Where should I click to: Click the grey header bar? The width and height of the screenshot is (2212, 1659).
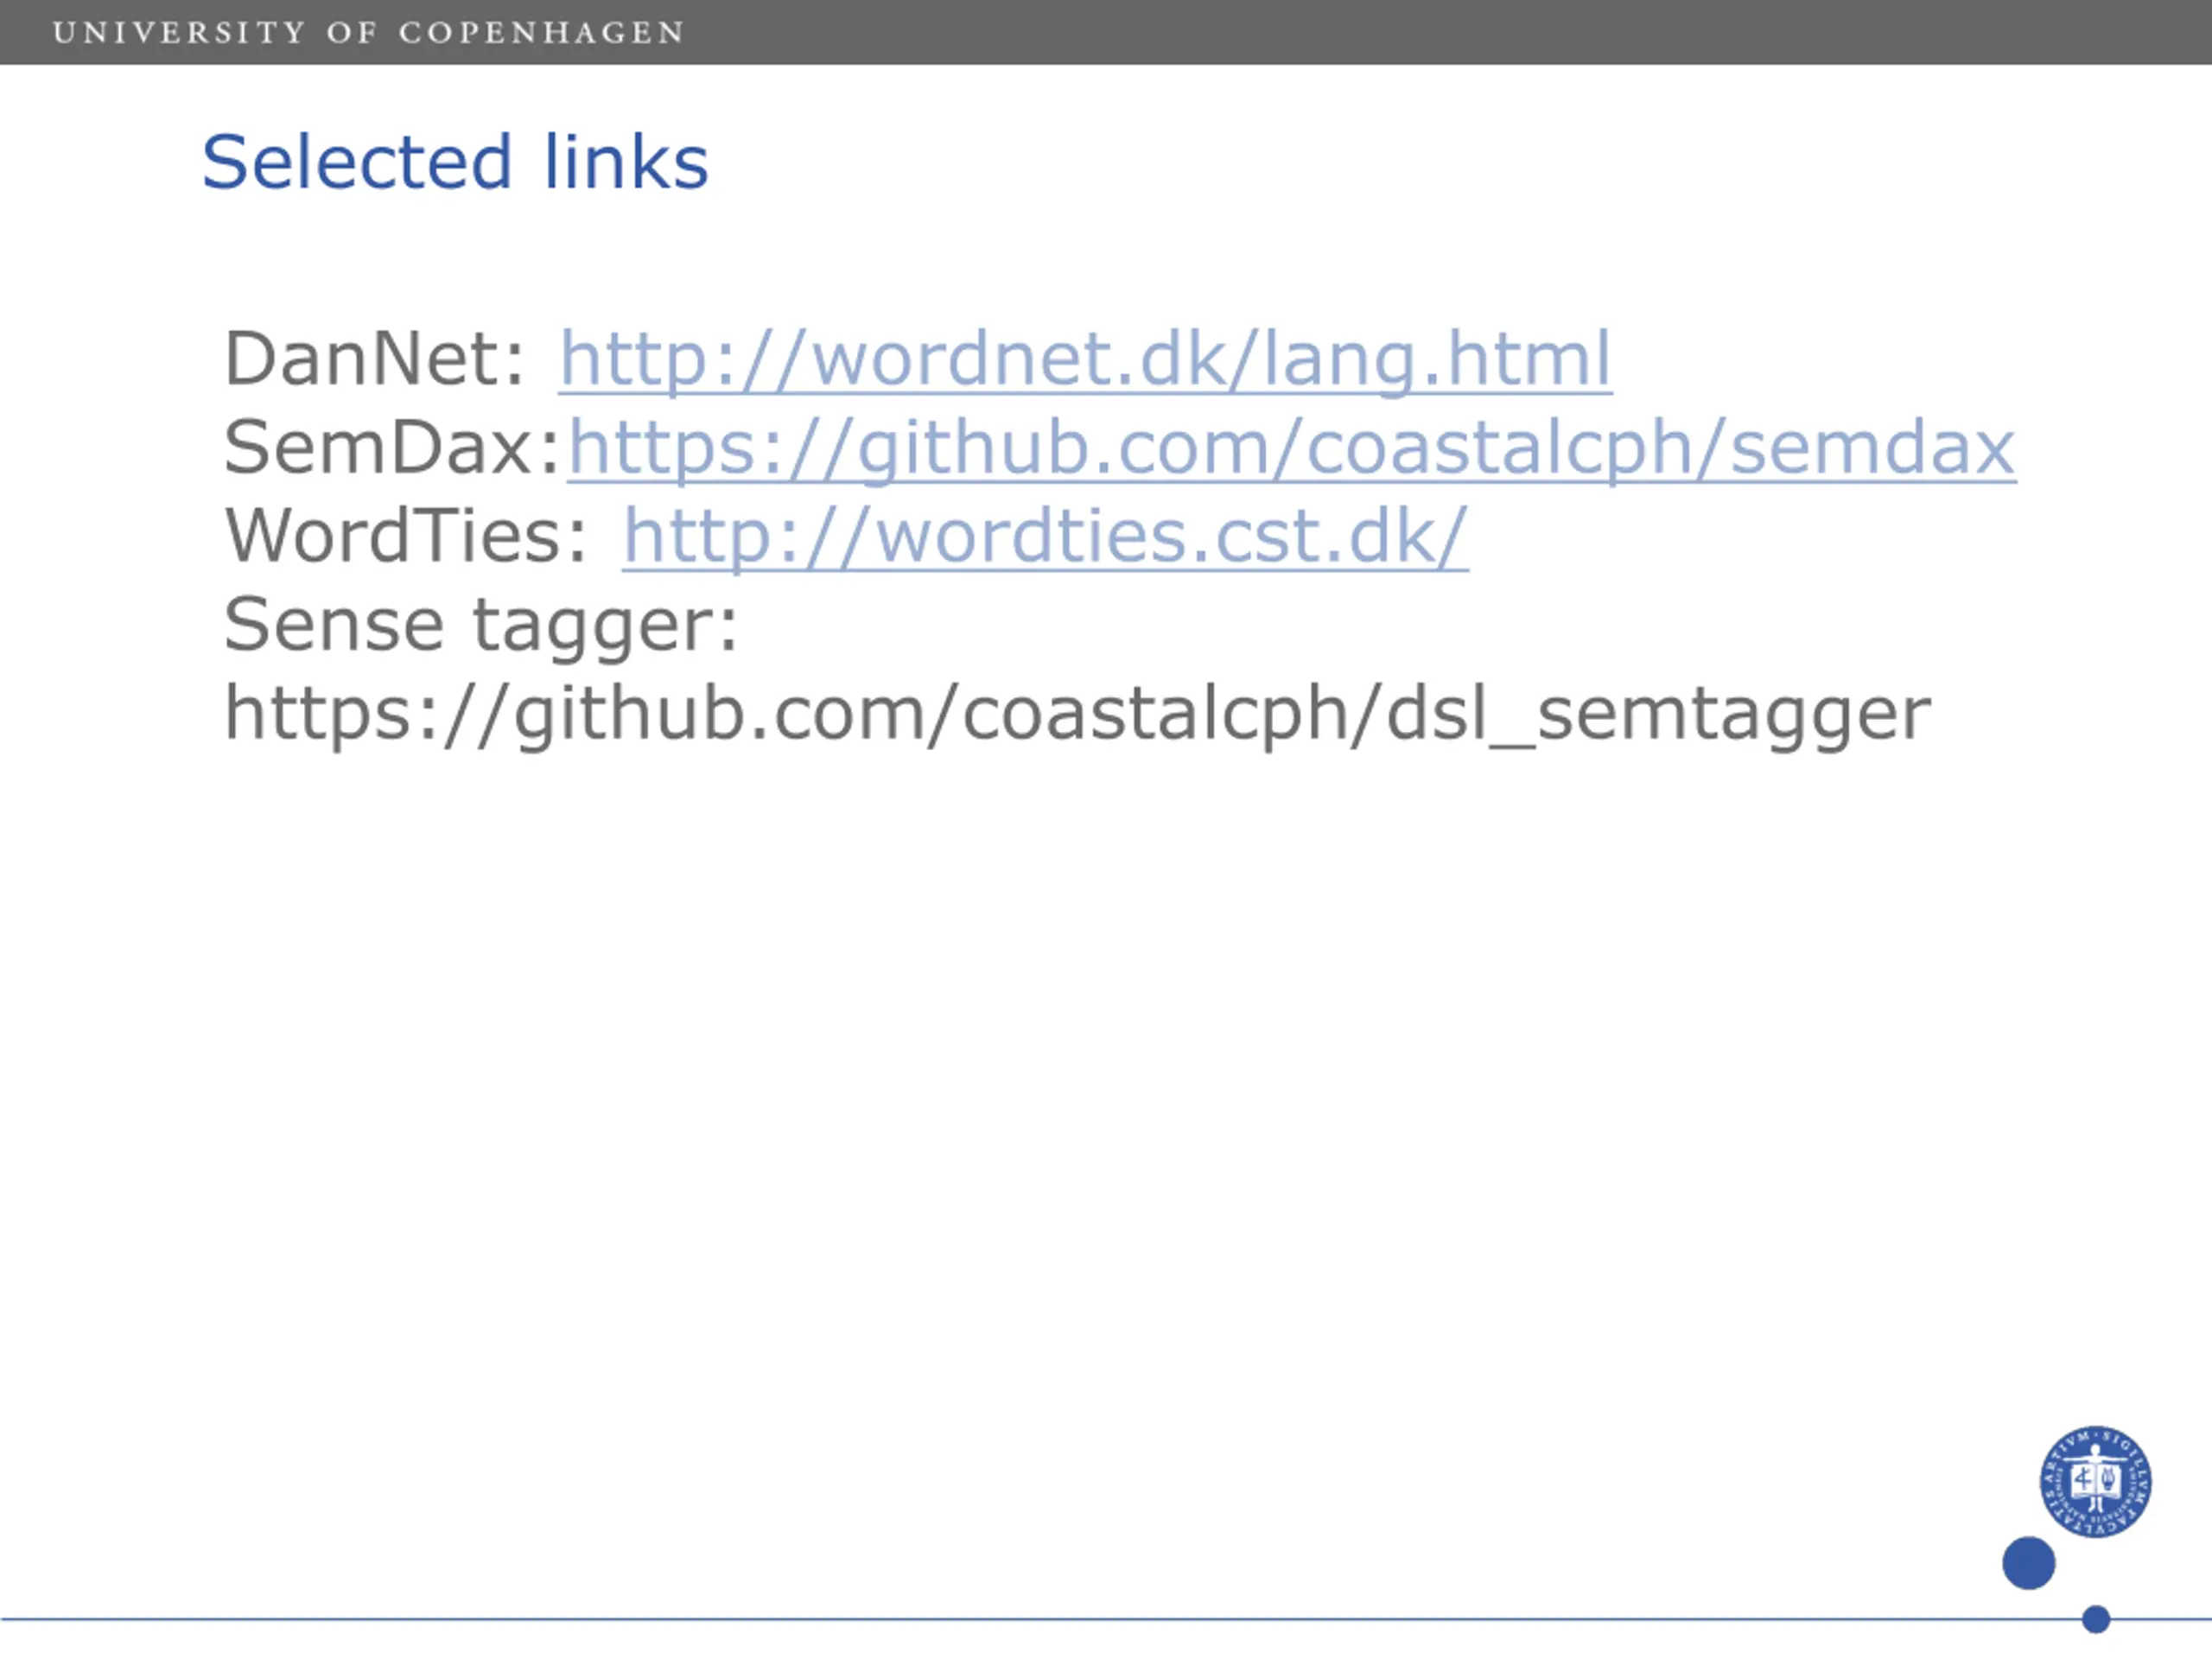1106,32
